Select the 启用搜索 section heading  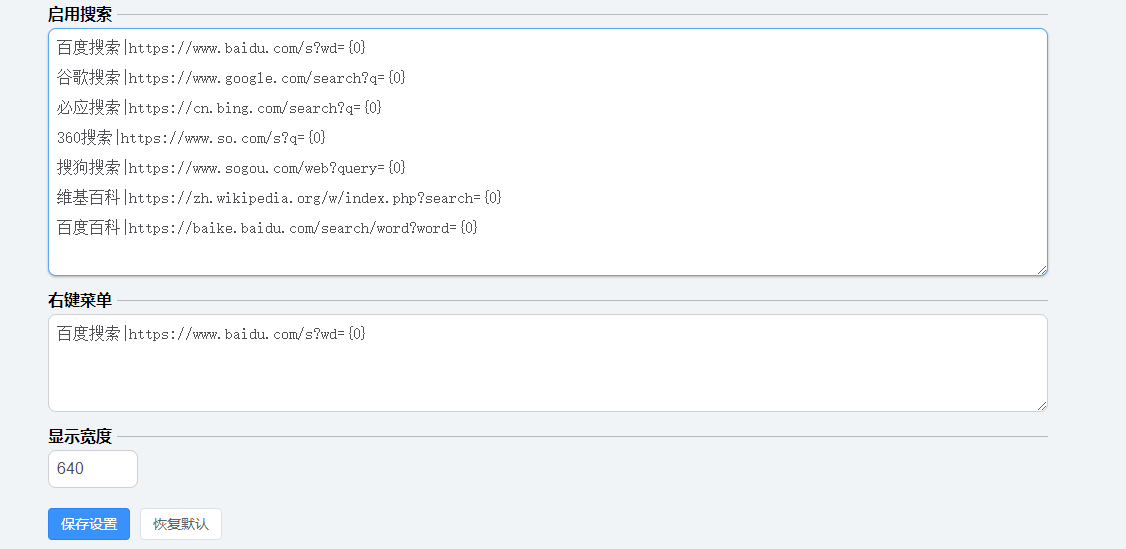point(80,14)
